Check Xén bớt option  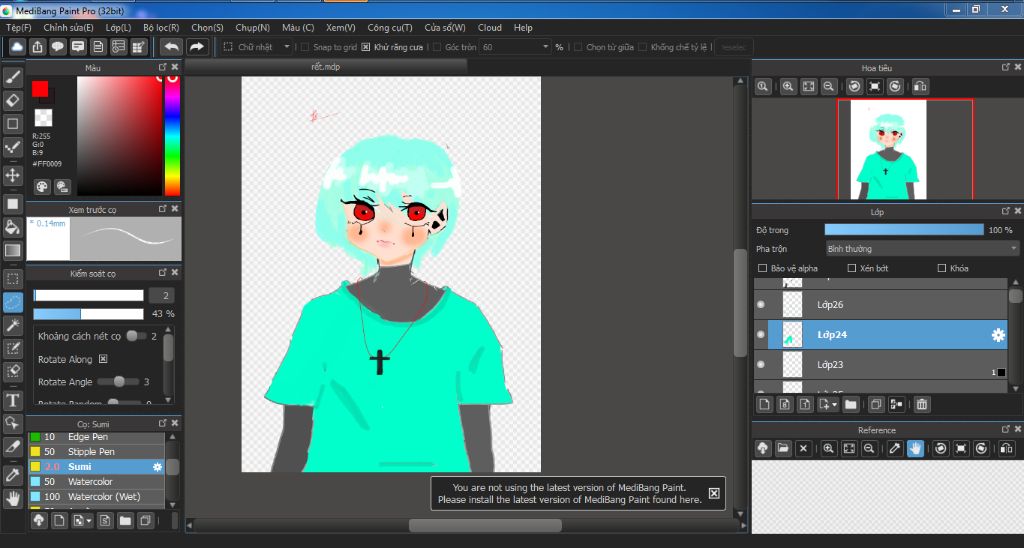852,268
